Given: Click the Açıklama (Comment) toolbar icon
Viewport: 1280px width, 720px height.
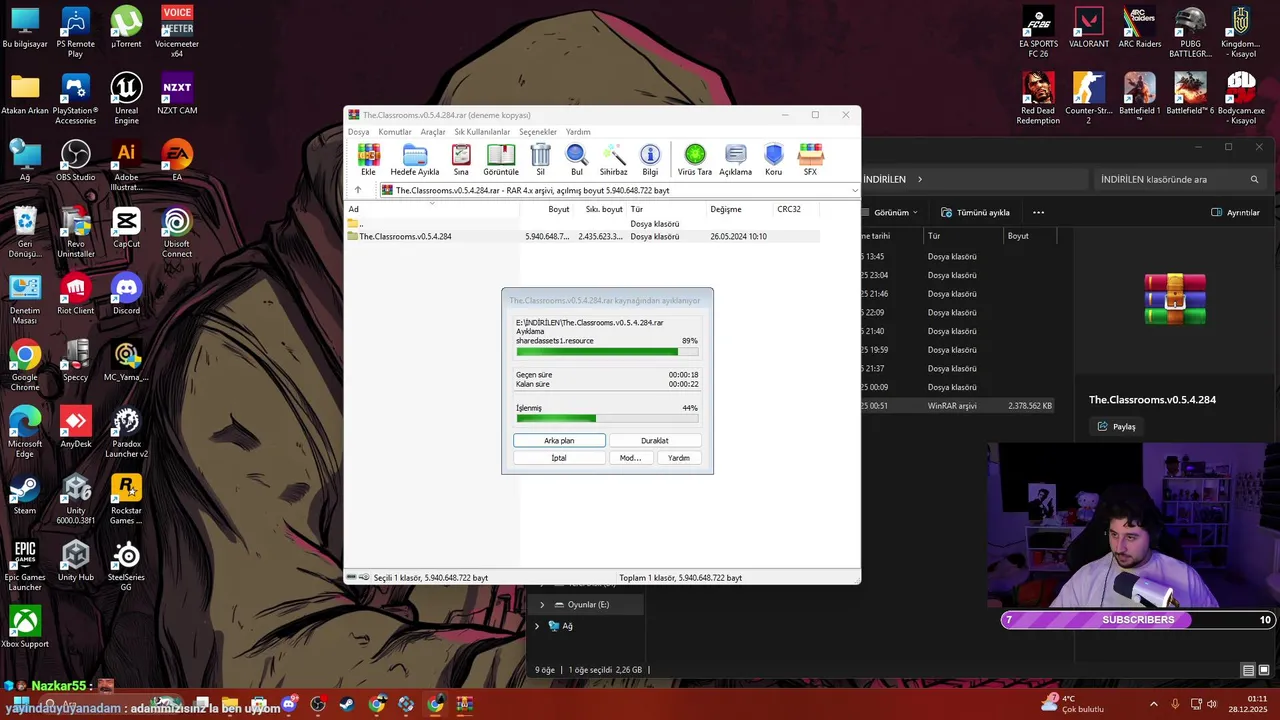Looking at the screenshot, I should point(735,159).
